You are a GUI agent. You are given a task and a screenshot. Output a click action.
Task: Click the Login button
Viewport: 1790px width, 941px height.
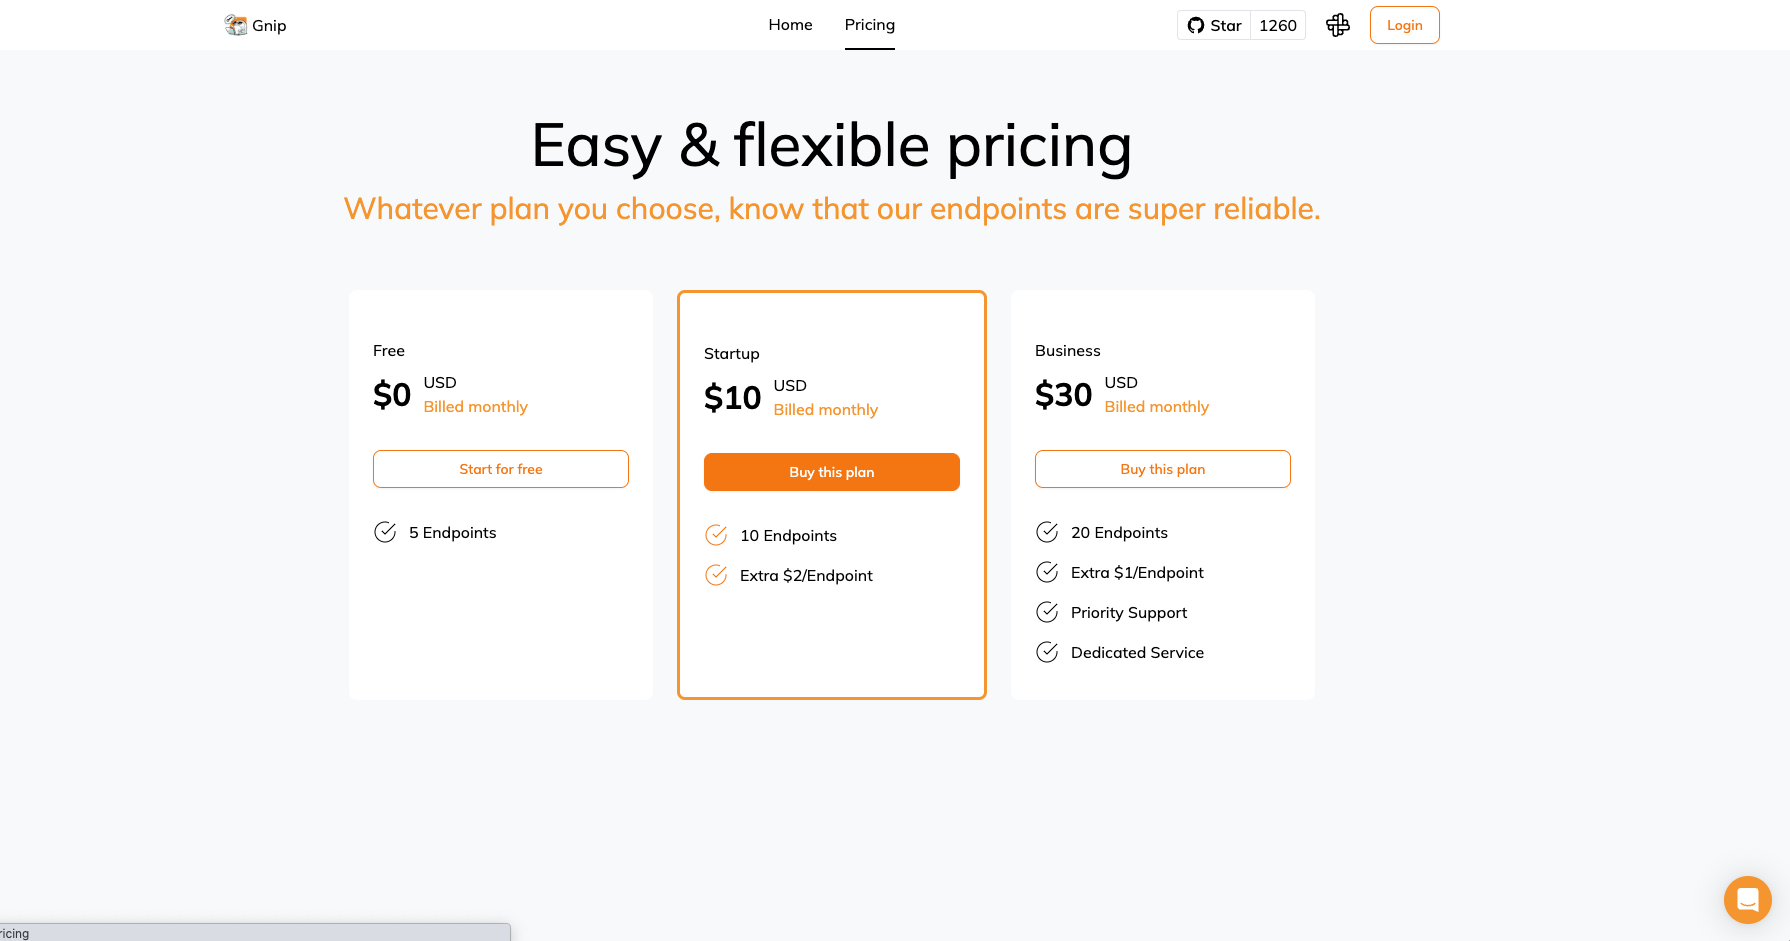(x=1404, y=25)
